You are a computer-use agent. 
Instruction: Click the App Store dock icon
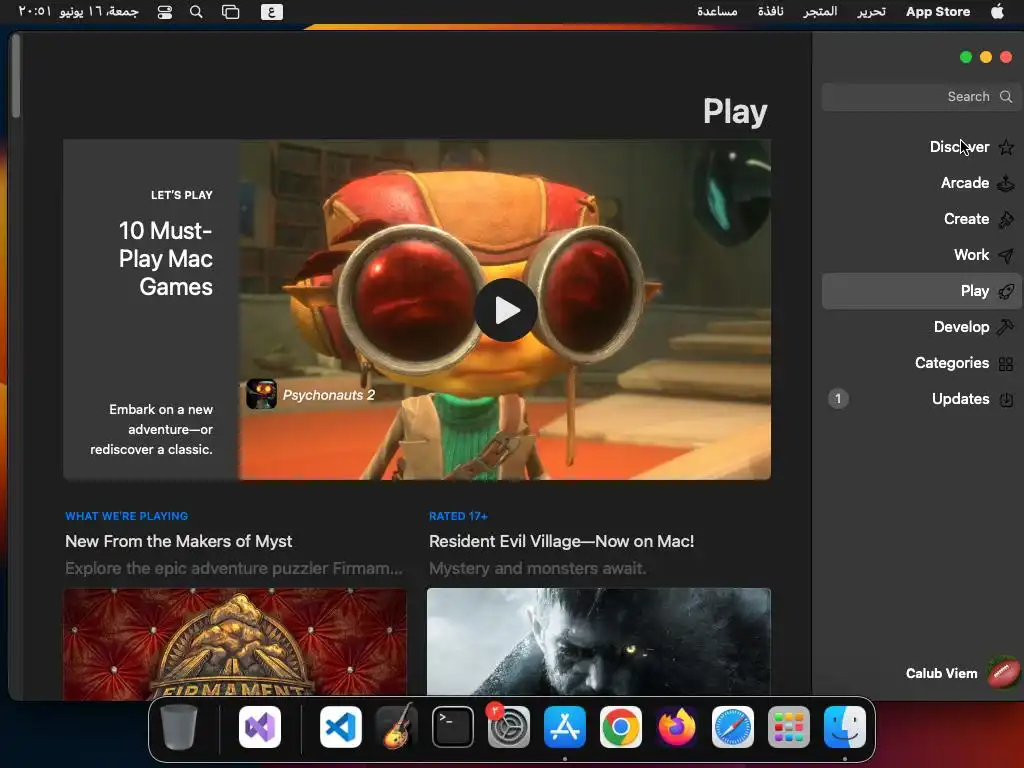565,727
